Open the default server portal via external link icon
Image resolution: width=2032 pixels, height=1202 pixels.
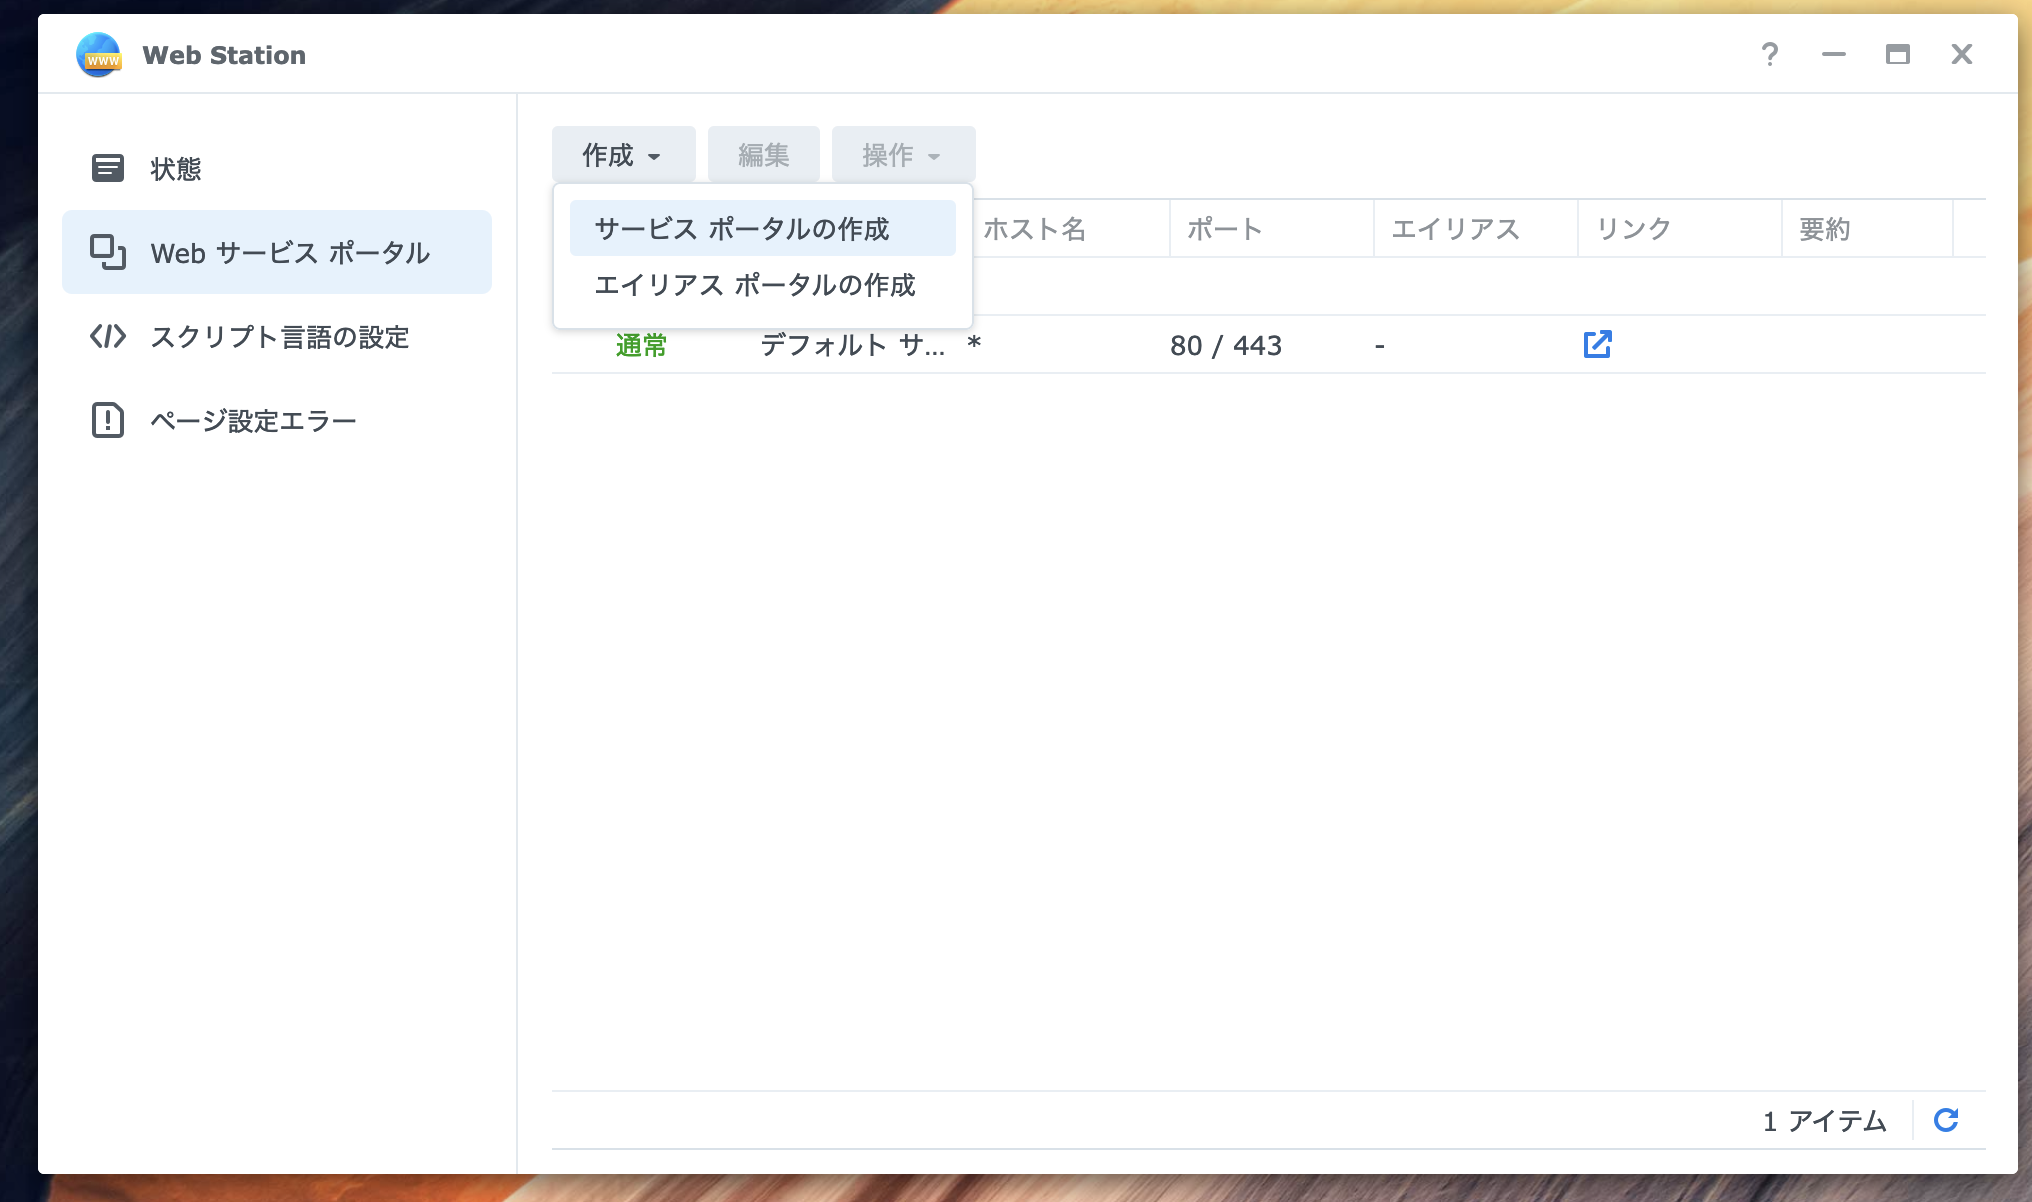(x=1597, y=344)
